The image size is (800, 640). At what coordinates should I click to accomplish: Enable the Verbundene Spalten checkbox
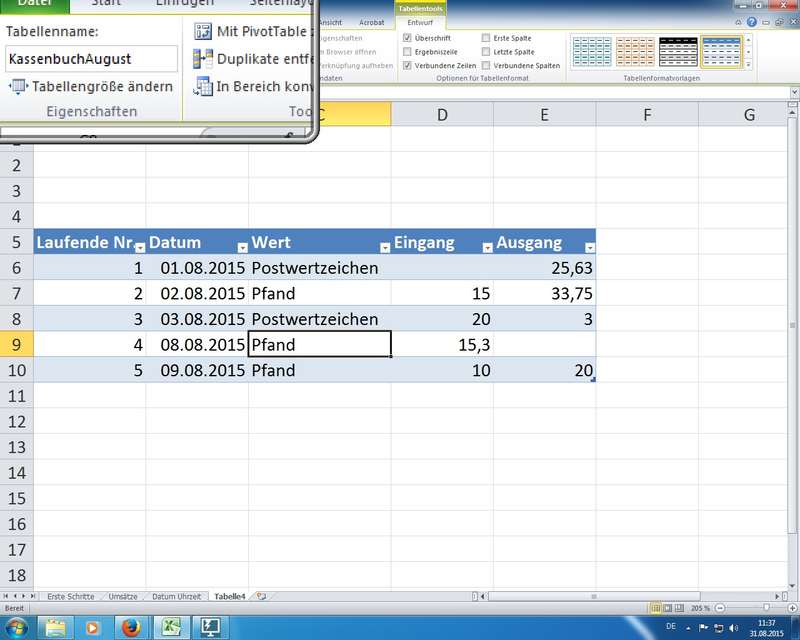tap(486, 65)
